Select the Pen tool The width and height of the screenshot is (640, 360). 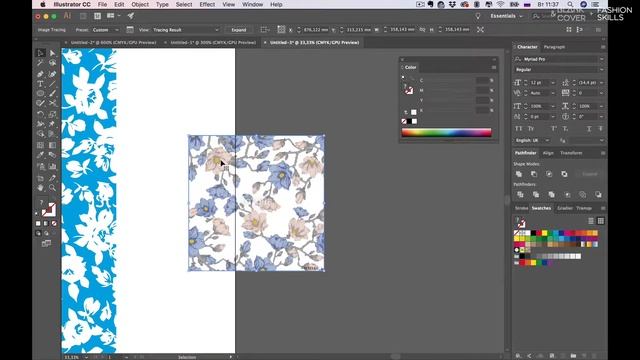point(40,74)
